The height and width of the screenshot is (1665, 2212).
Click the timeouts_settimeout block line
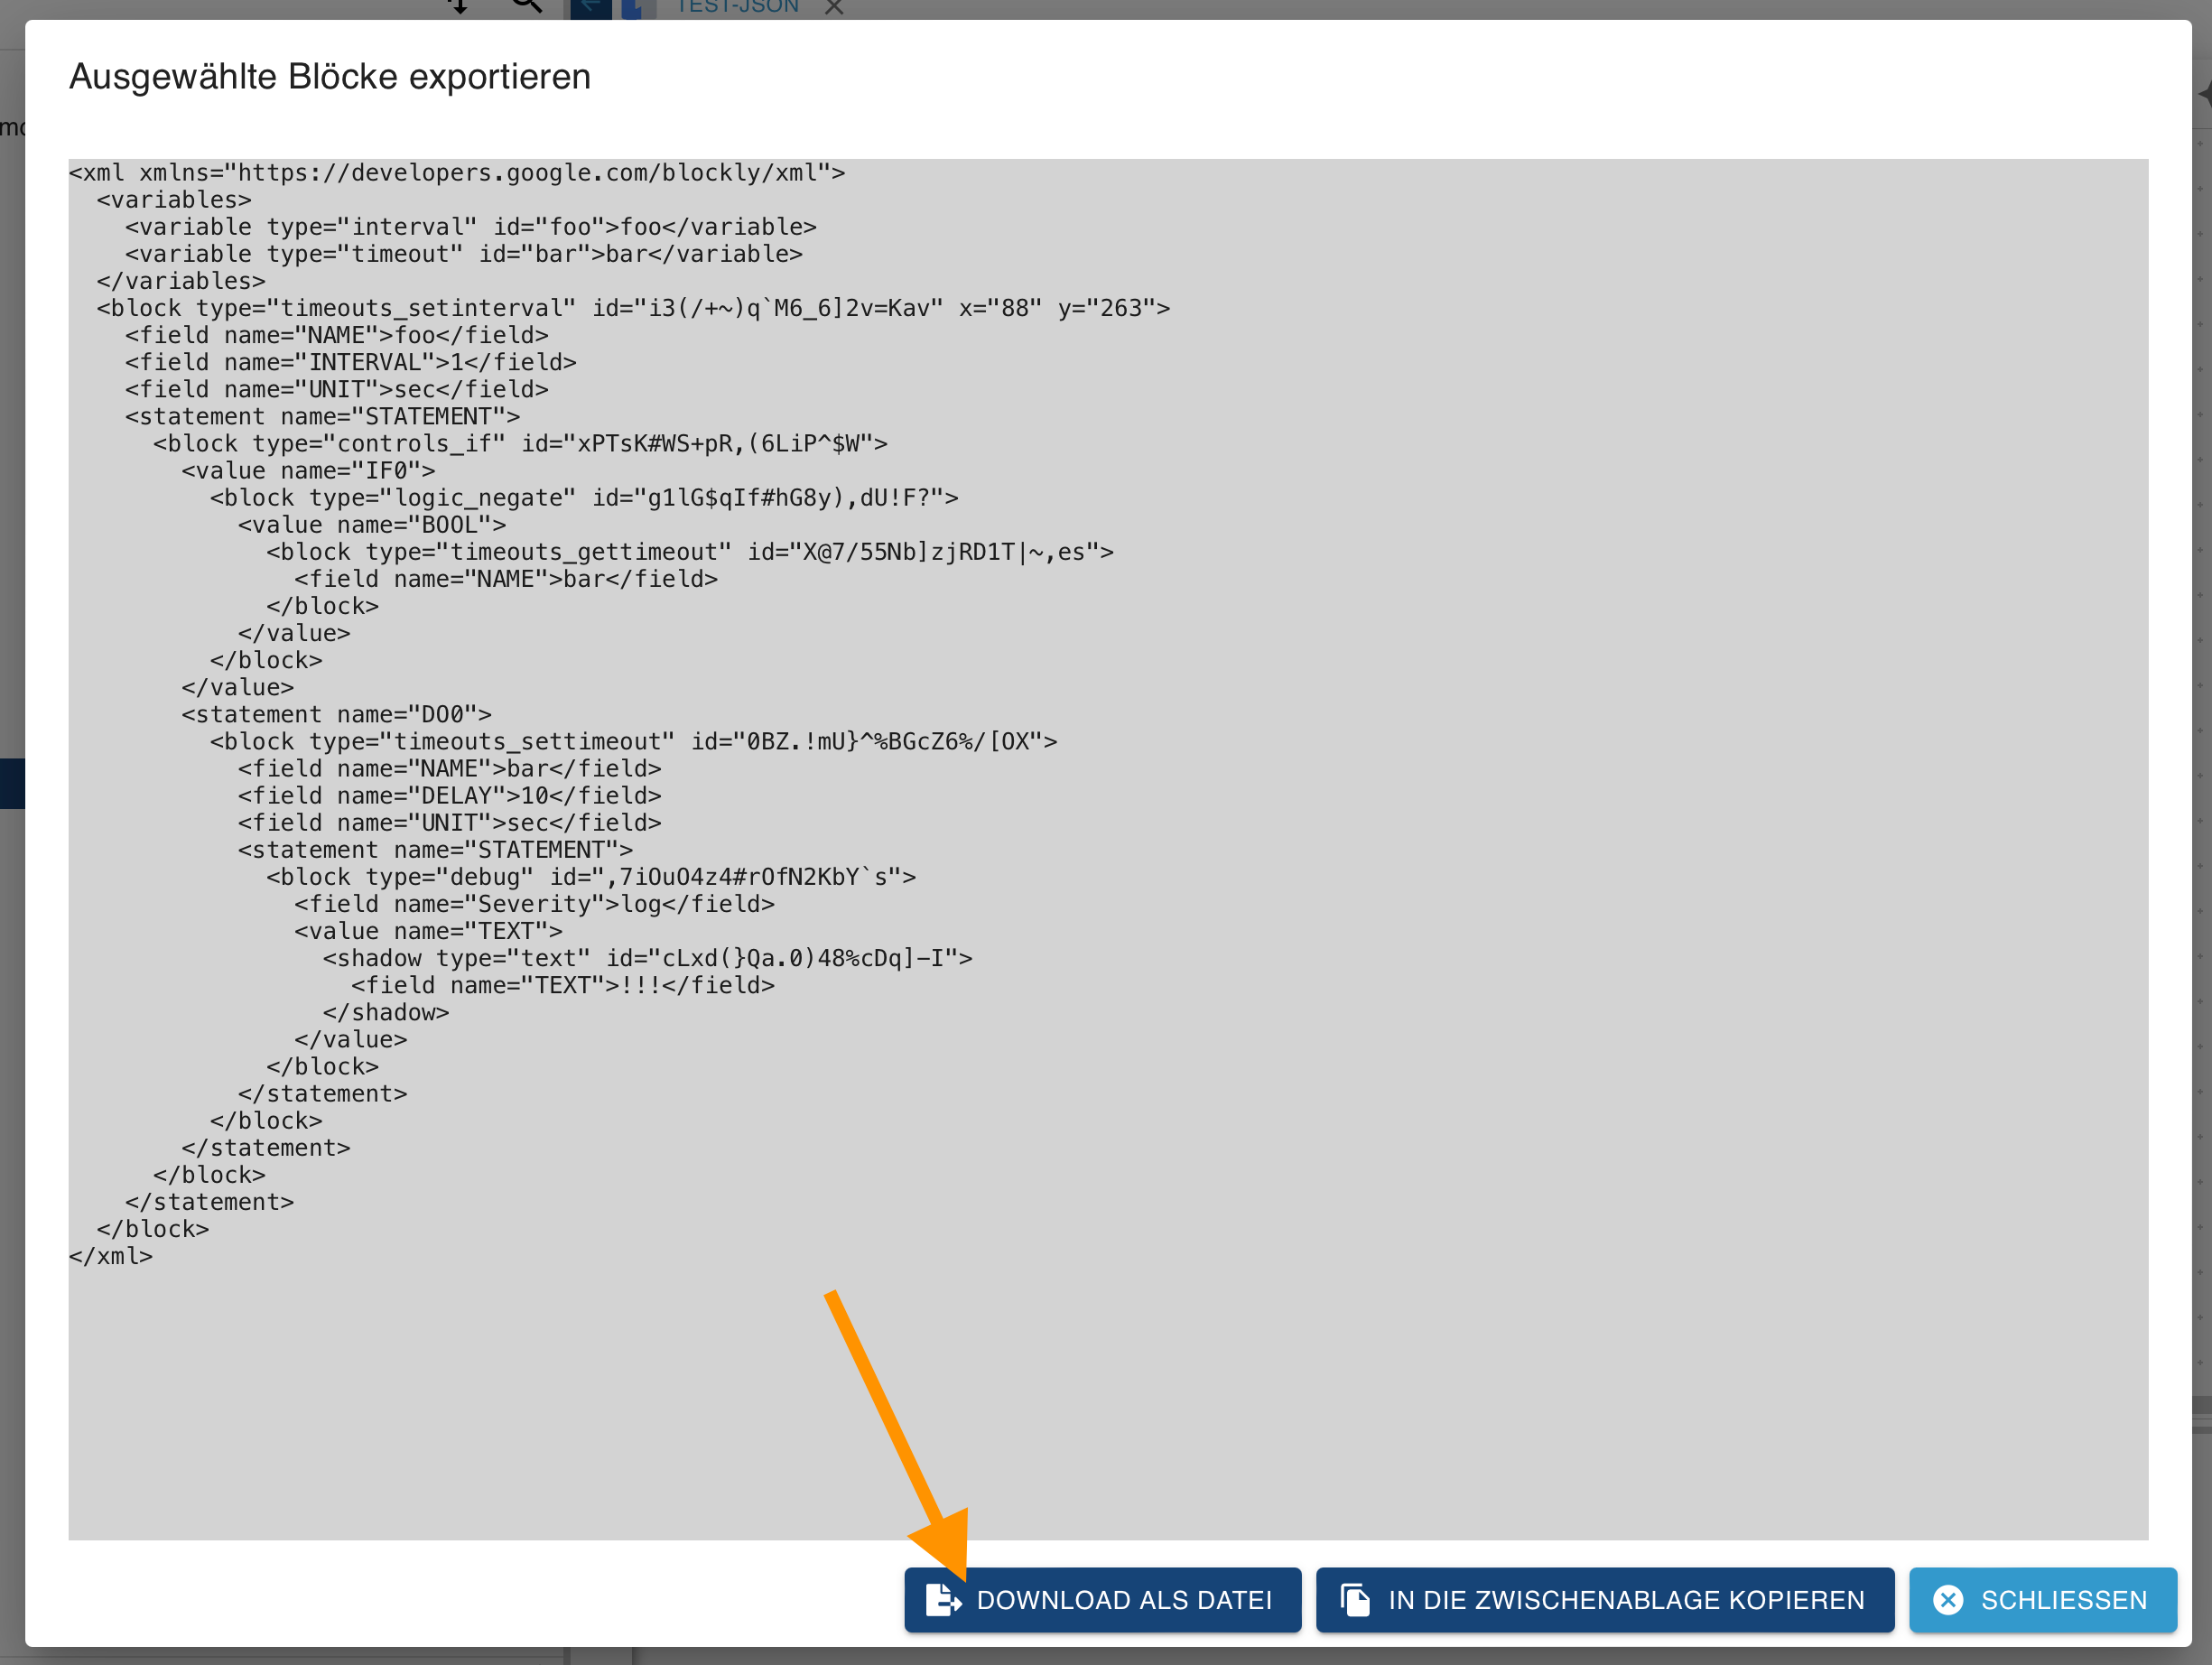tap(632, 741)
